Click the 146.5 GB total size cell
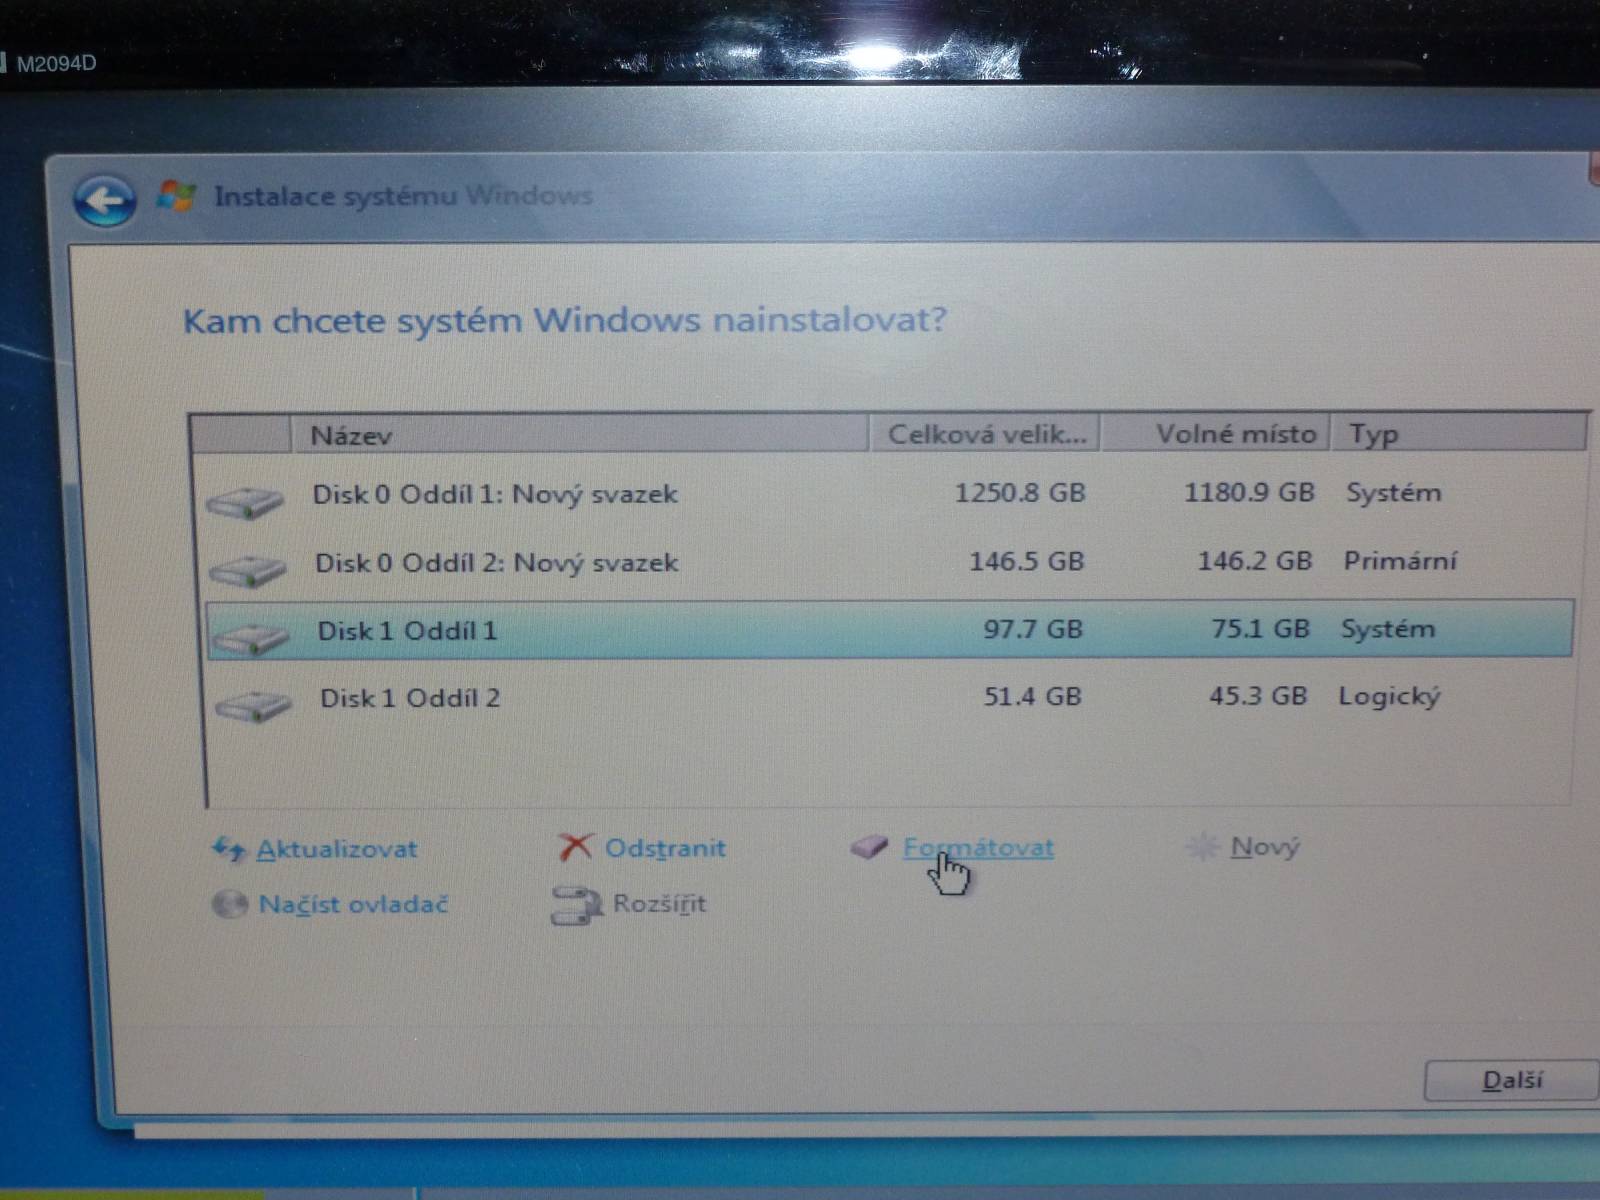1600x1200 pixels. 1027,560
